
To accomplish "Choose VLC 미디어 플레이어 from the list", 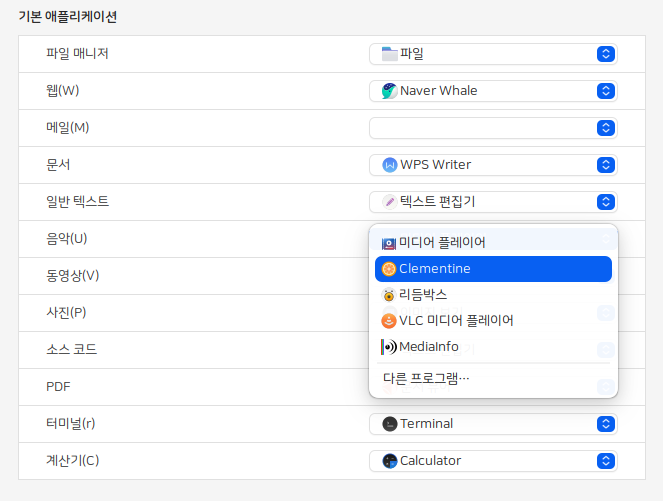I will click(x=456, y=321).
